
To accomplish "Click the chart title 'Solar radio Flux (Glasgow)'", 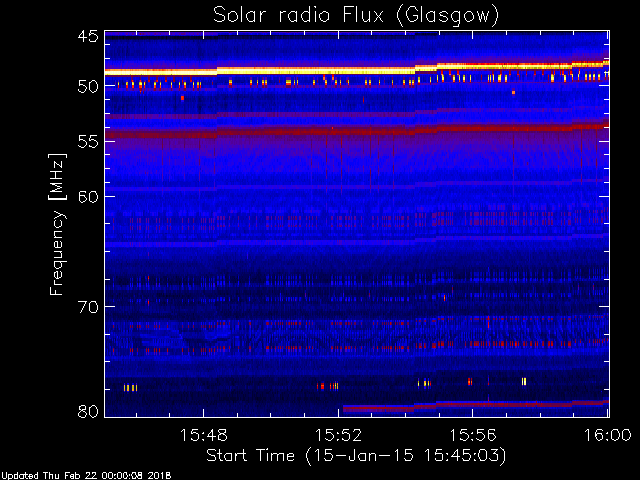I will 356,16.
